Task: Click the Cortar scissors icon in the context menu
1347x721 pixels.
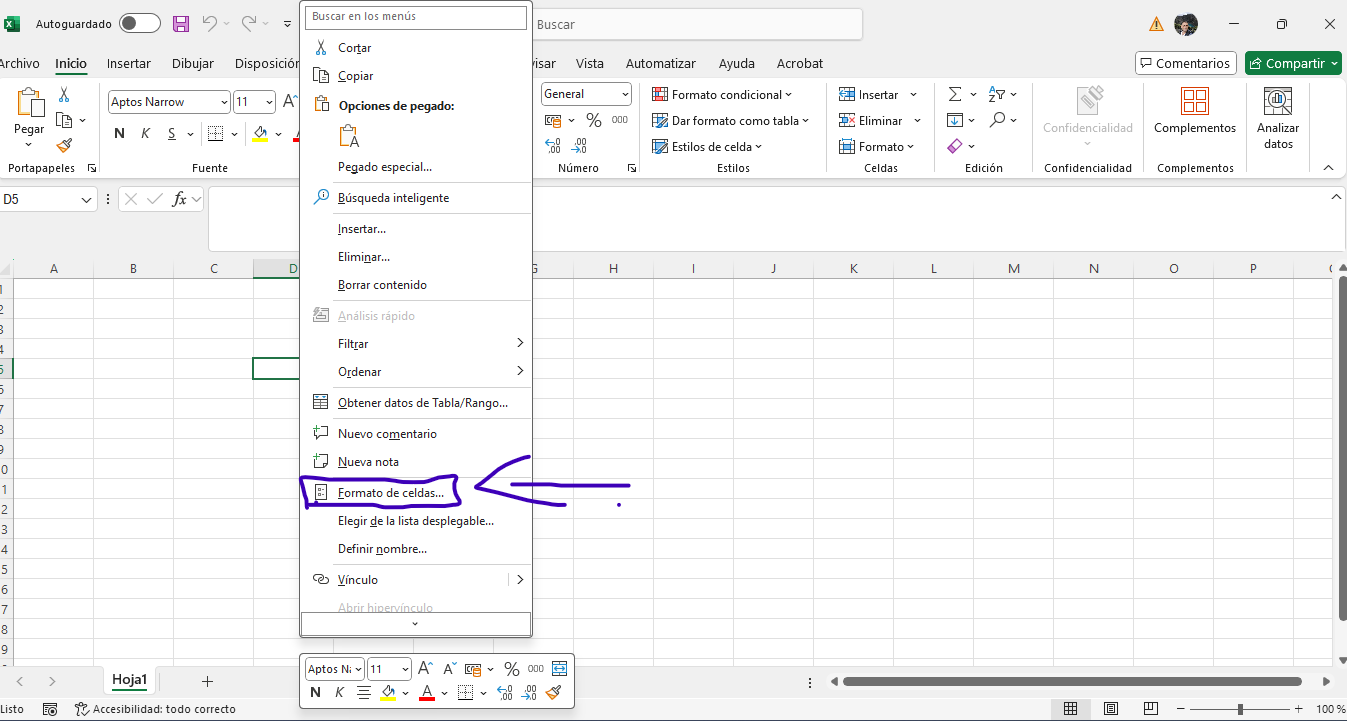Action: (x=322, y=46)
